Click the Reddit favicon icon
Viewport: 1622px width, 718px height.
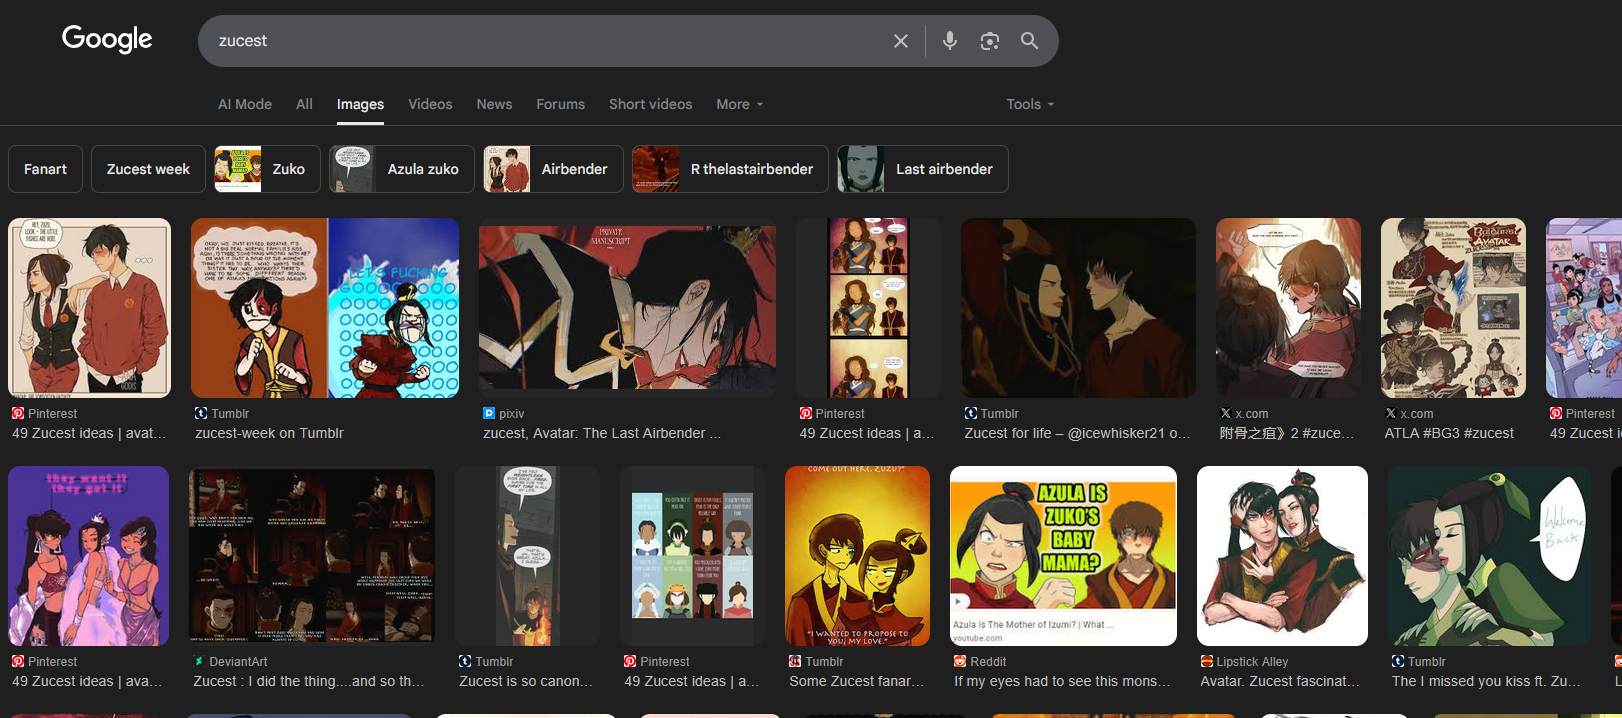coord(960,661)
